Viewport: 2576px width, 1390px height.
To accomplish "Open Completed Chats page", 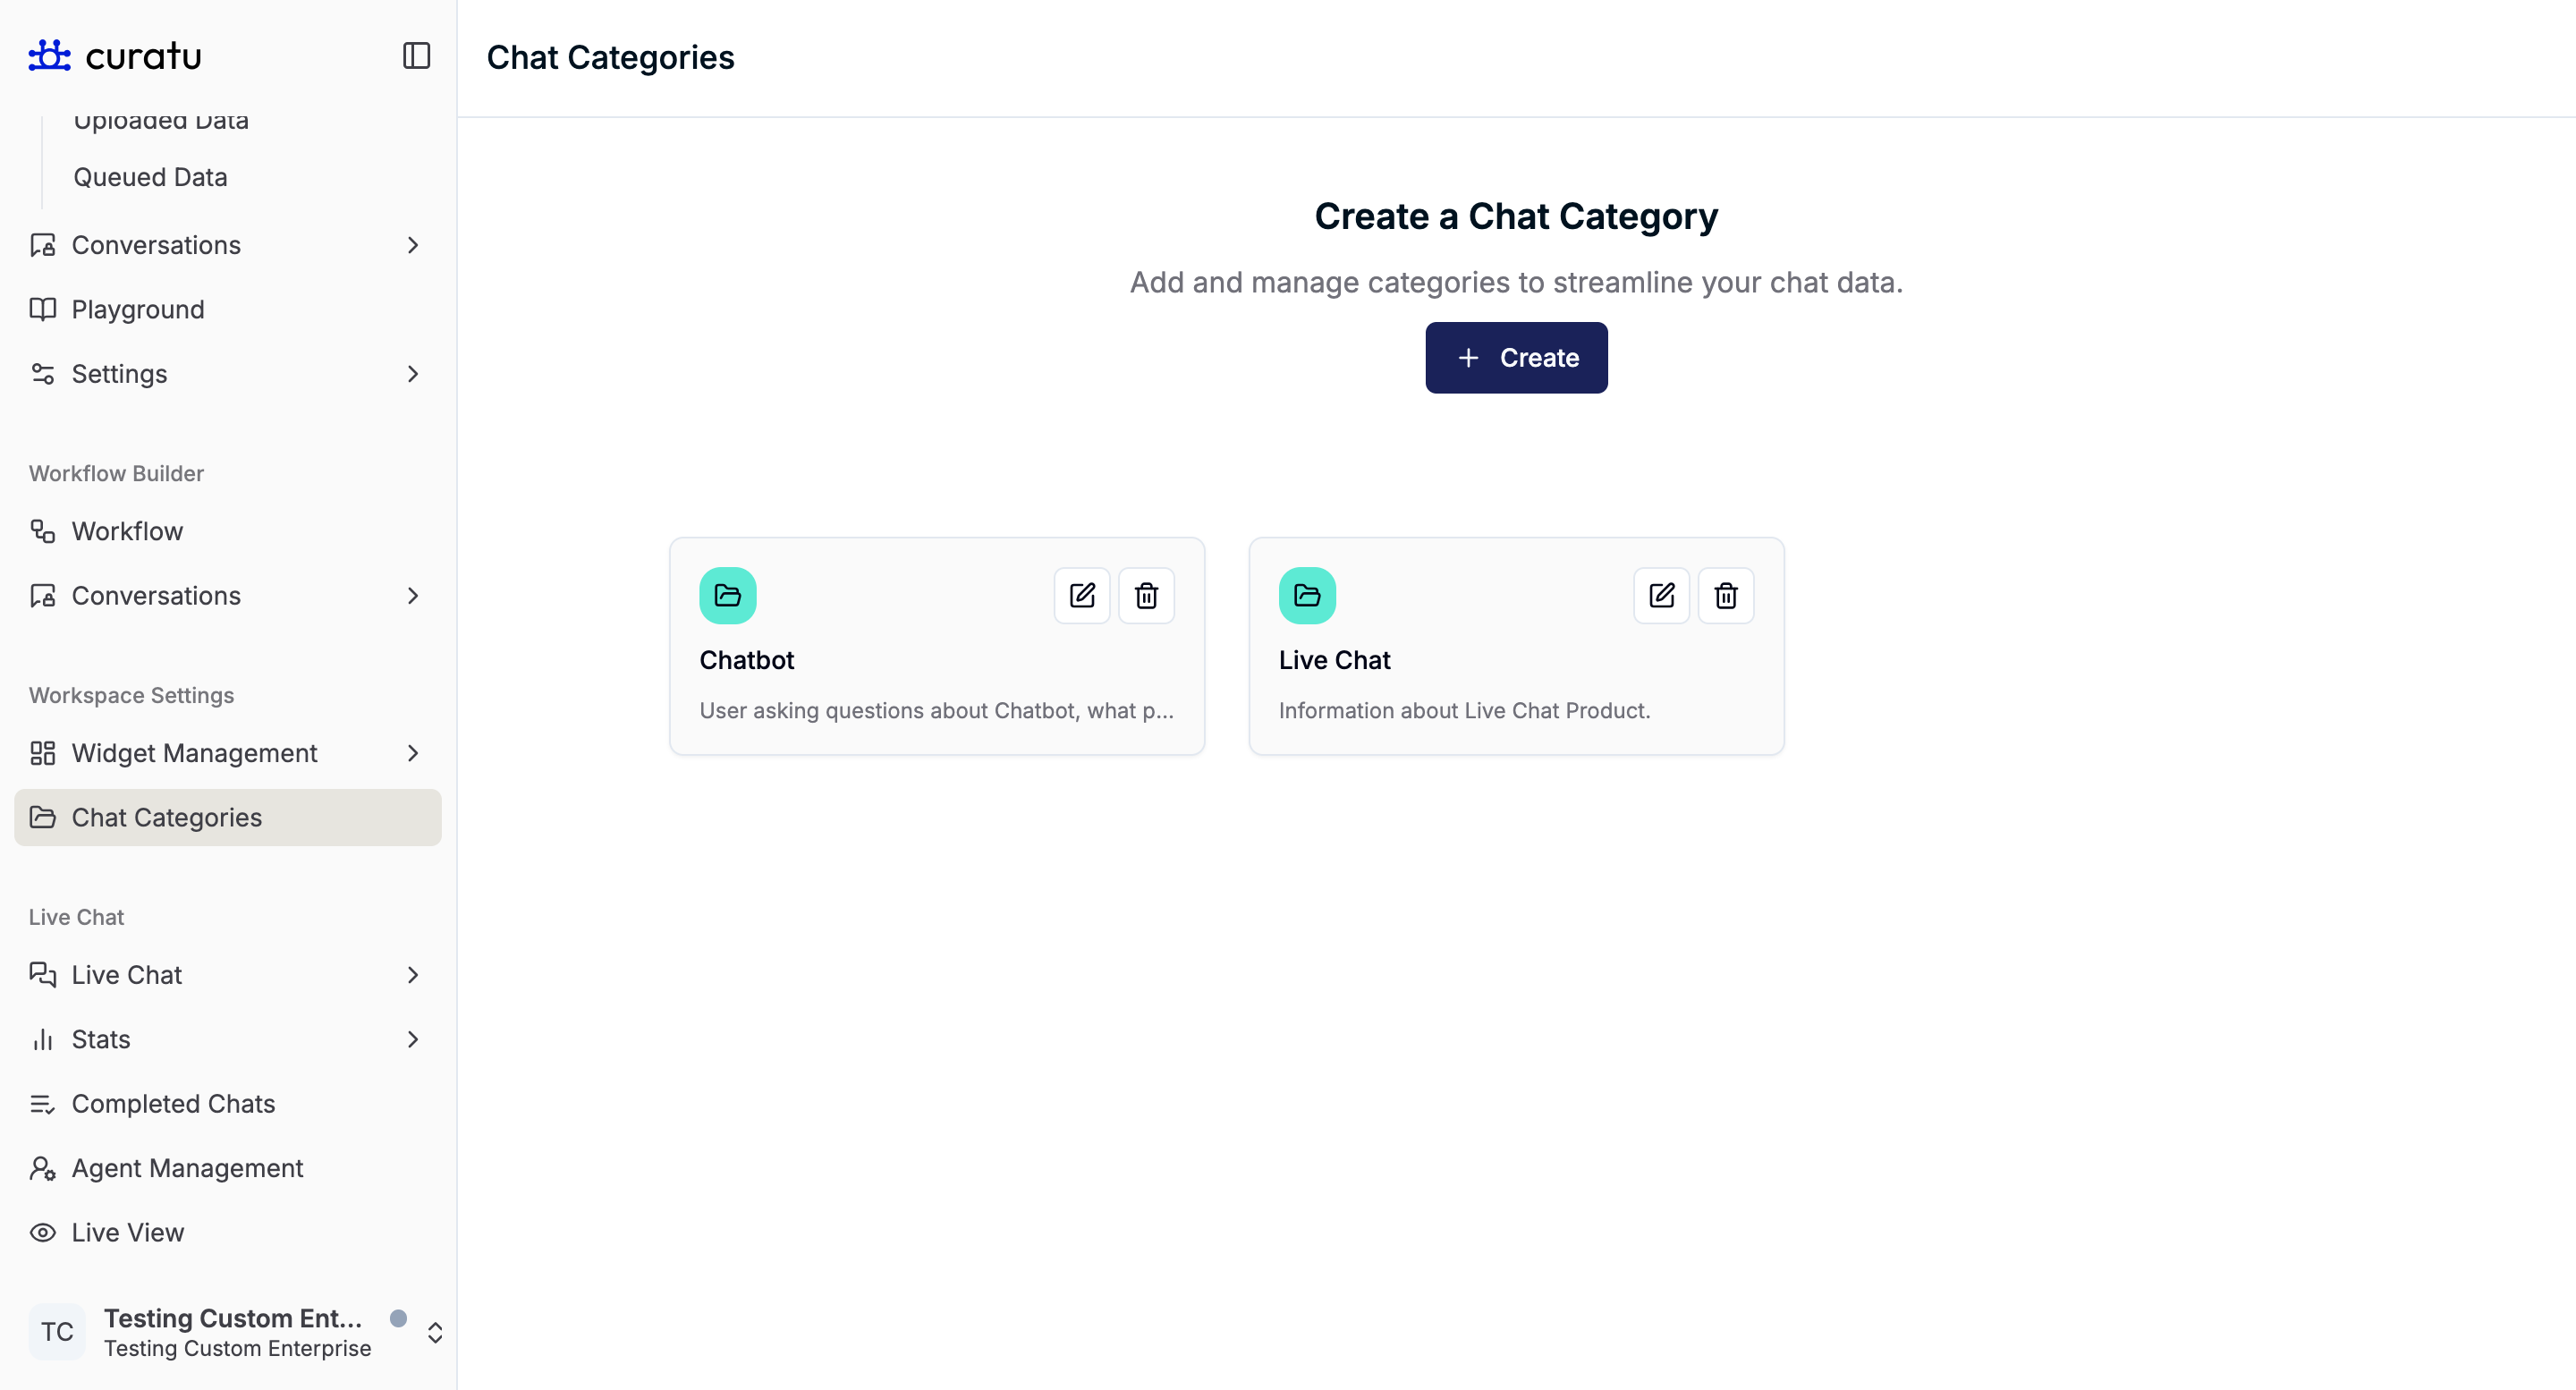I will [x=173, y=1104].
